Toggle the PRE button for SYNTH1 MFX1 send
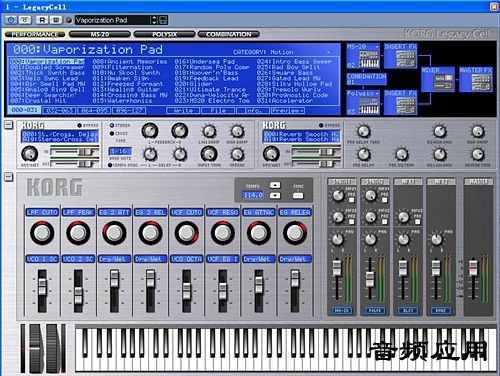The width and height of the screenshot is (500, 376). click(x=351, y=200)
